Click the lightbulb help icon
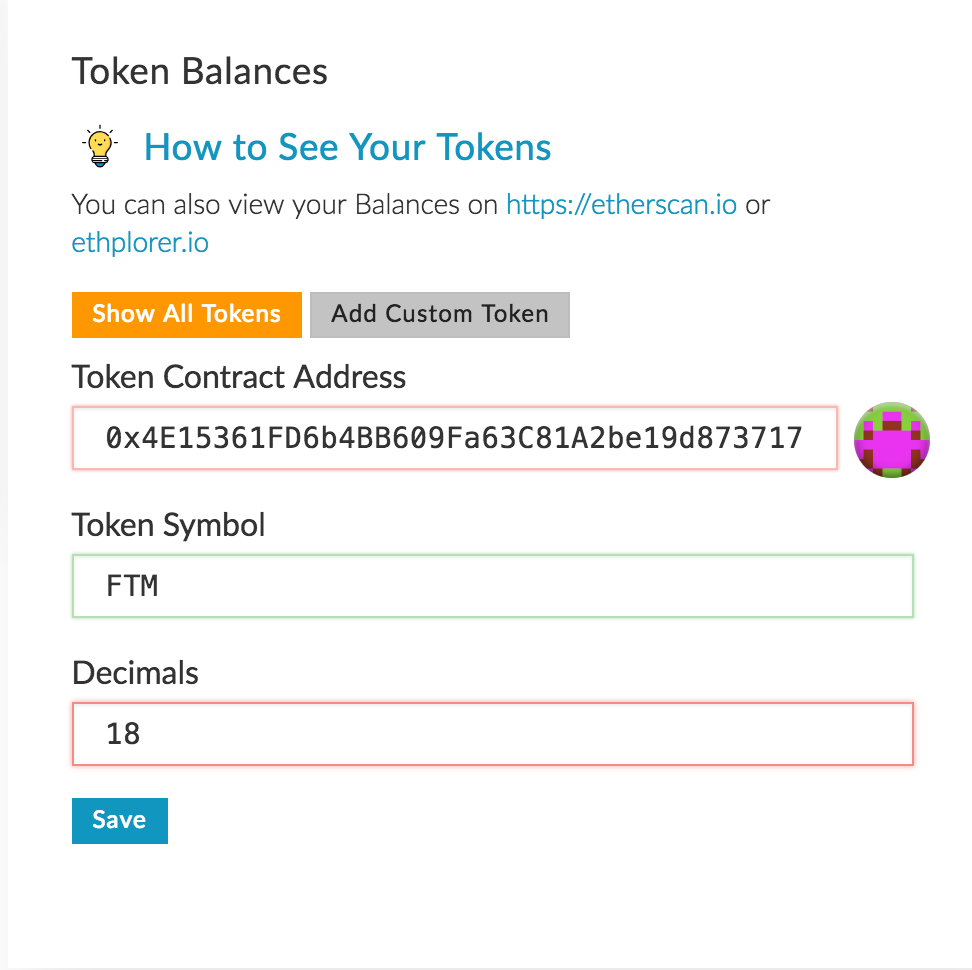Viewport: 972px width, 970px height. (100, 146)
